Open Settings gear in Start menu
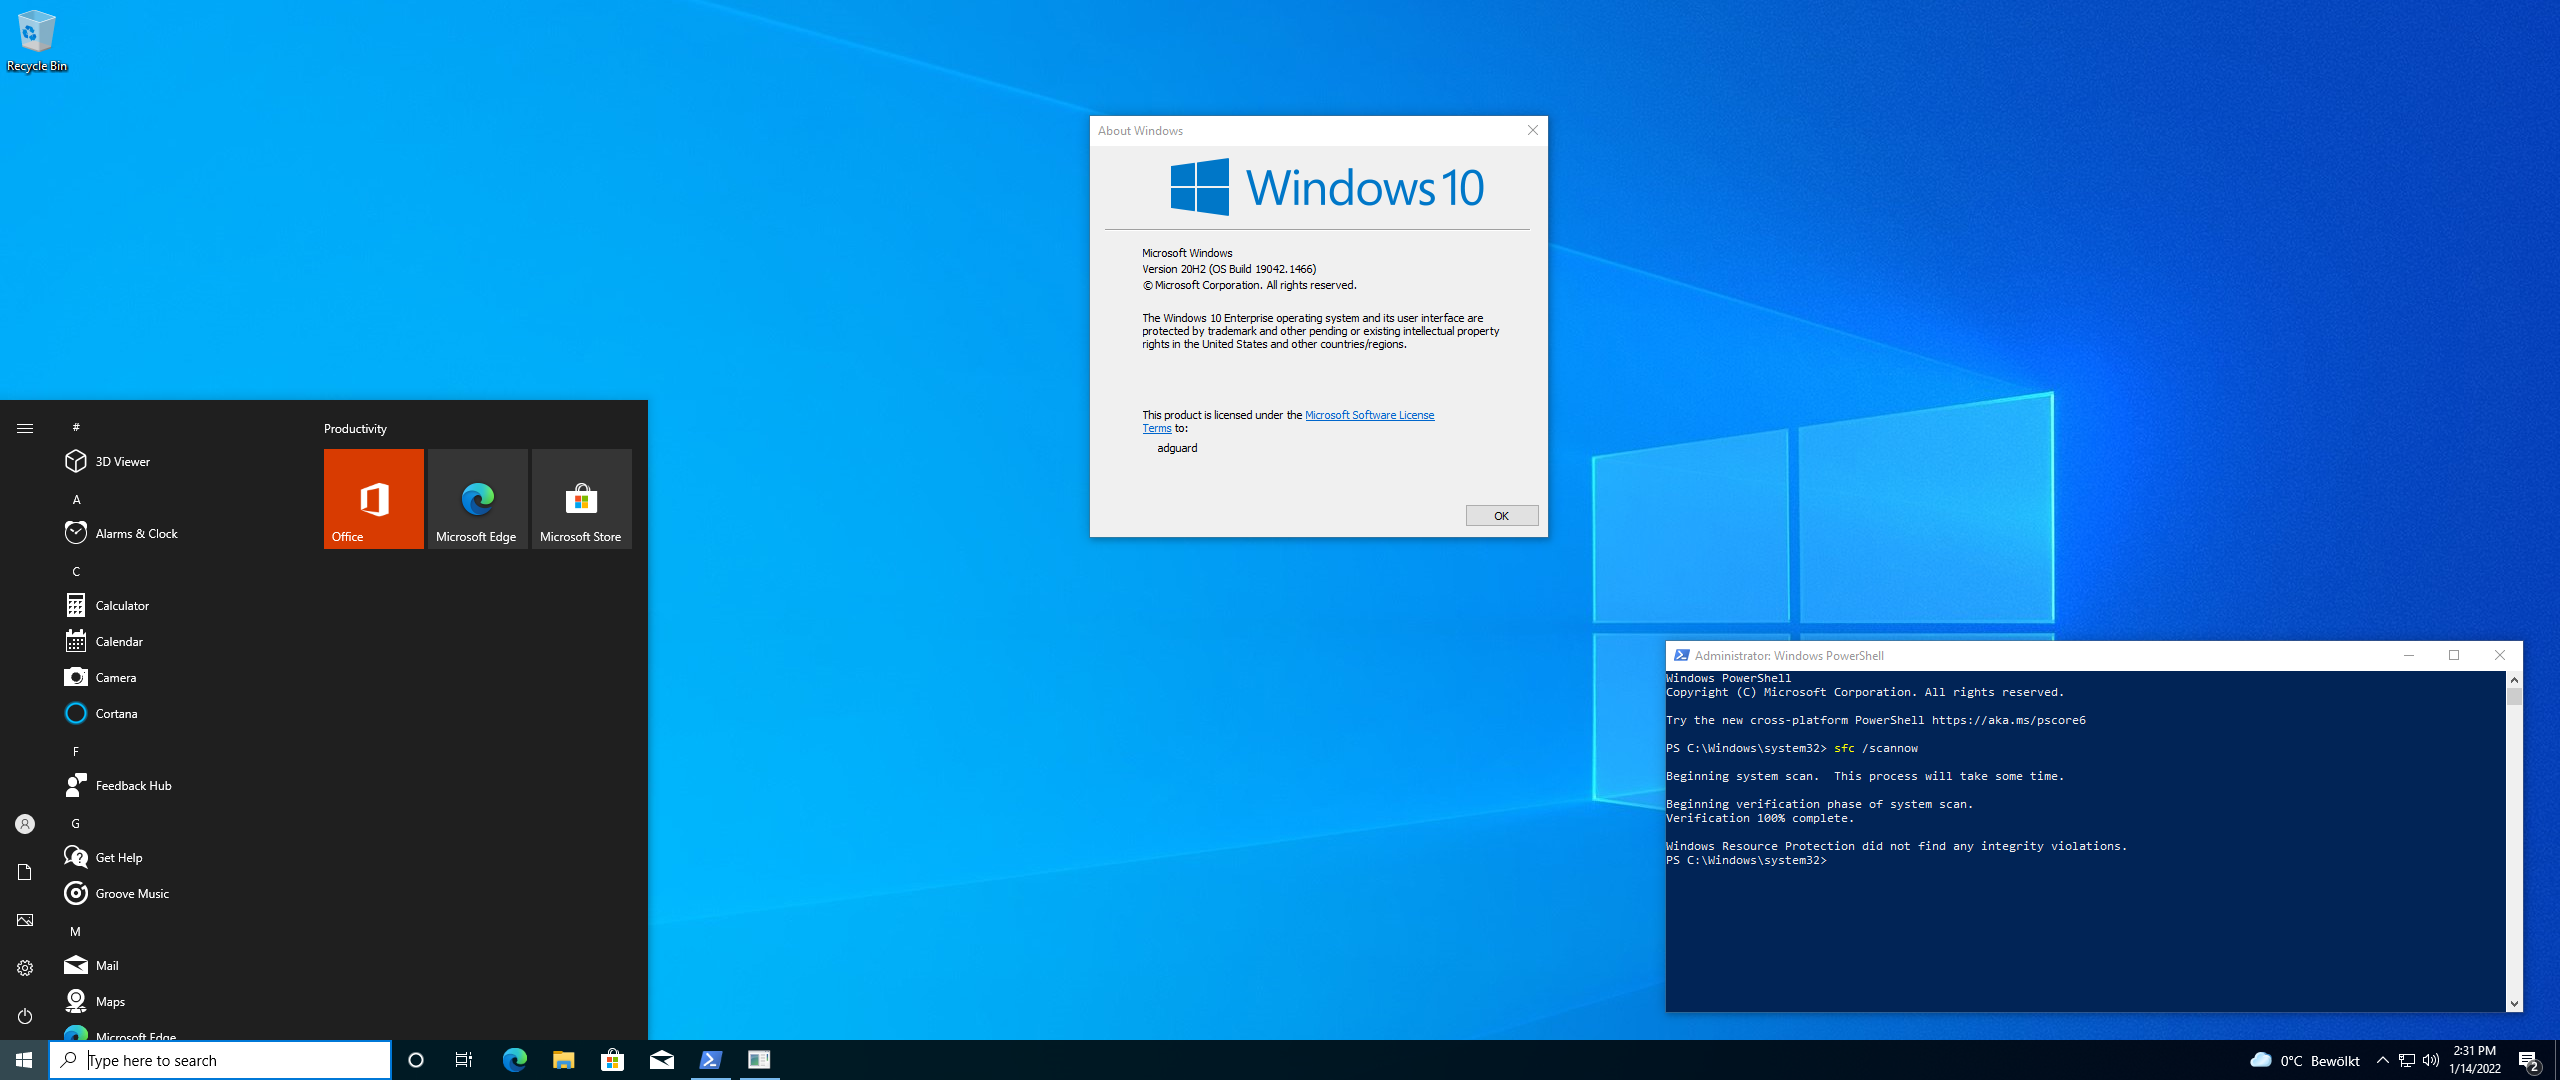The height and width of the screenshot is (1080, 2560). tap(25, 968)
